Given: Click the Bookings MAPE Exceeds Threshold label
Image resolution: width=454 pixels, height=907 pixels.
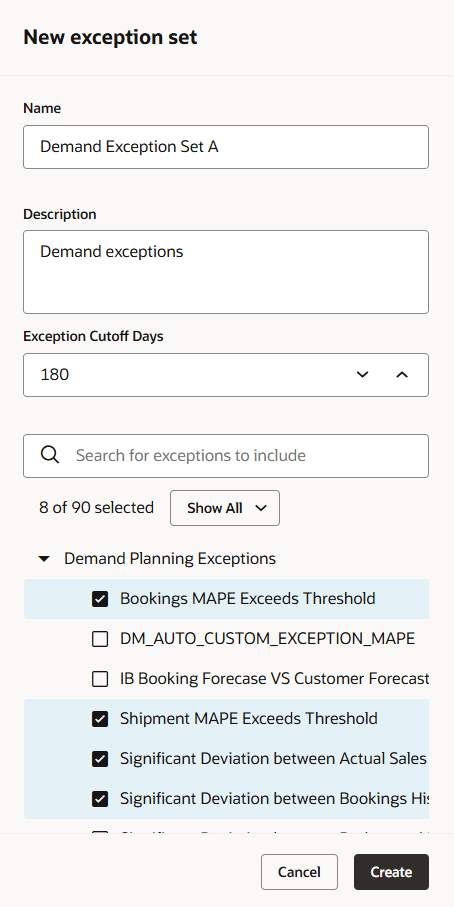Looking at the screenshot, I should tap(248, 598).
